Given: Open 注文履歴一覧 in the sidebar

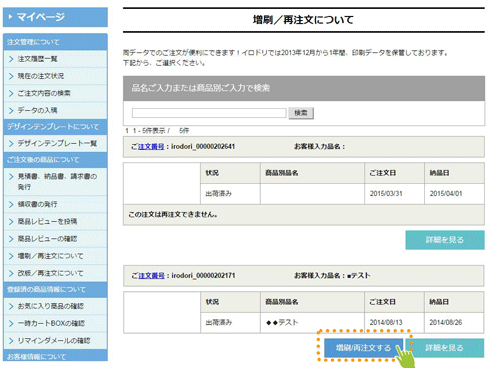Looking at the screenshot, I should coord(55,59).
